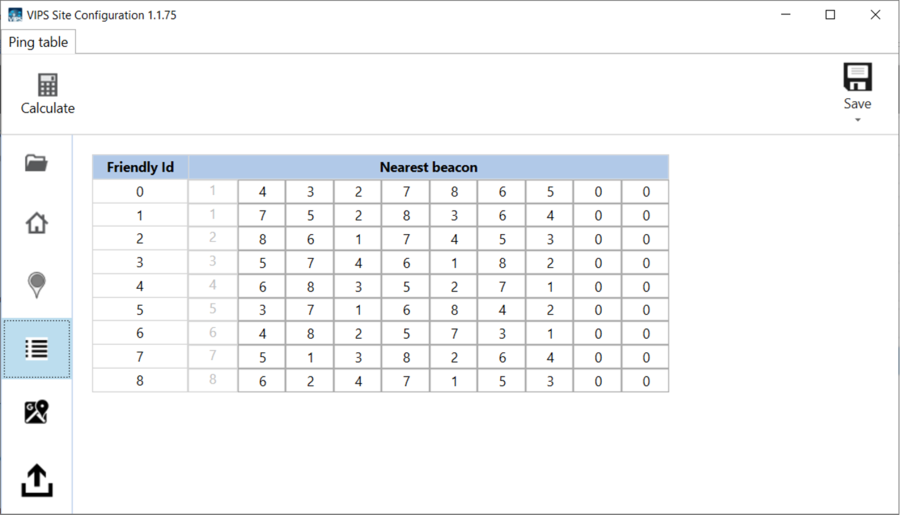Viewport: 900px width, 515px height.
Task: Open the folder icon in sidebar
Action: pos(36,163)
